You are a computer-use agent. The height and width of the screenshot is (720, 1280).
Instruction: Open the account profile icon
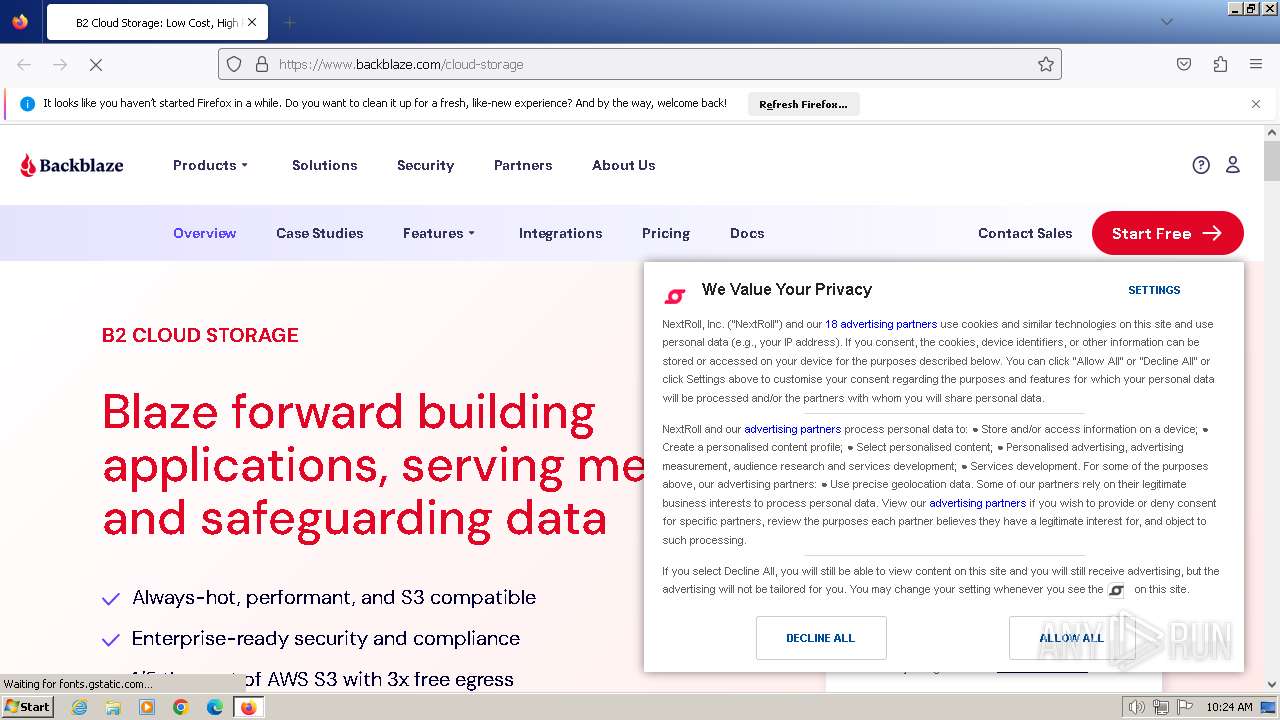pyautogui.click(x=1233, y=165)
